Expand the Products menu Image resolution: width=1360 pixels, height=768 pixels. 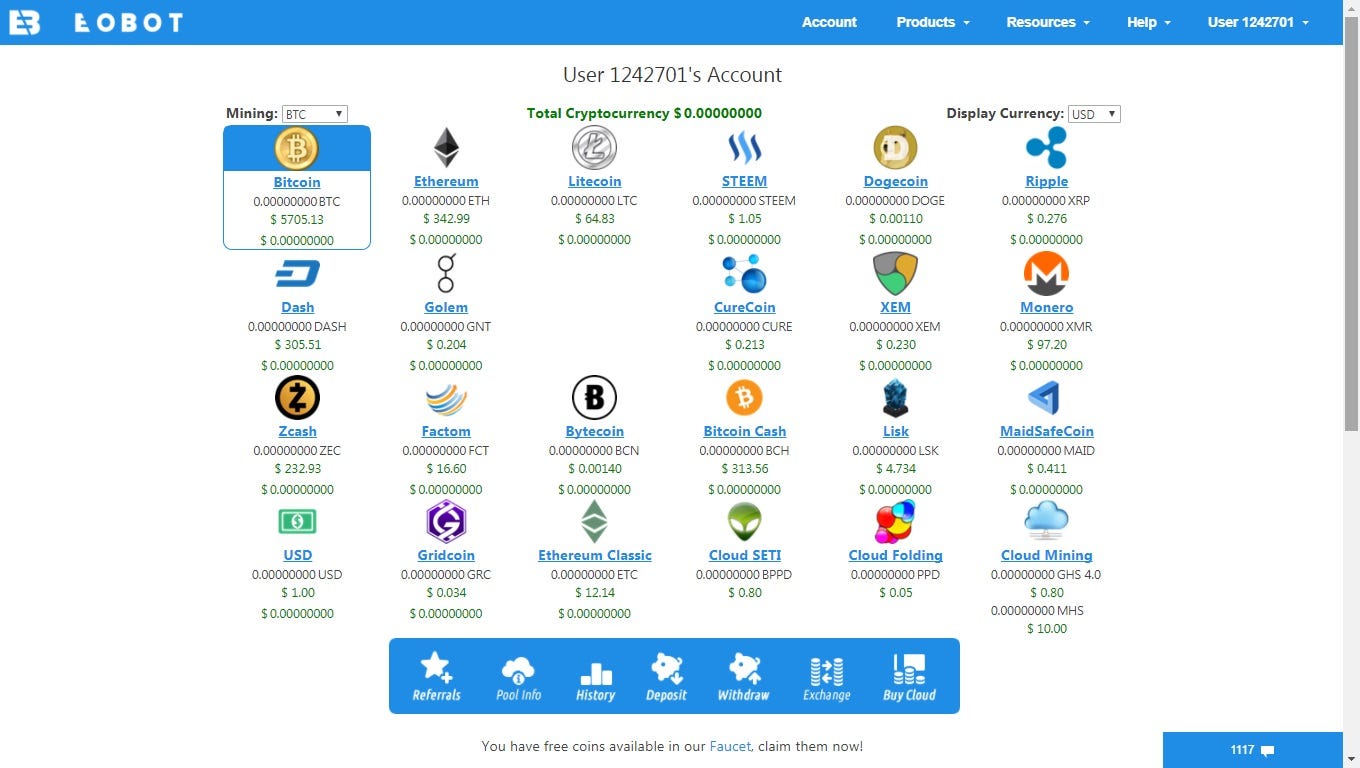933,22
